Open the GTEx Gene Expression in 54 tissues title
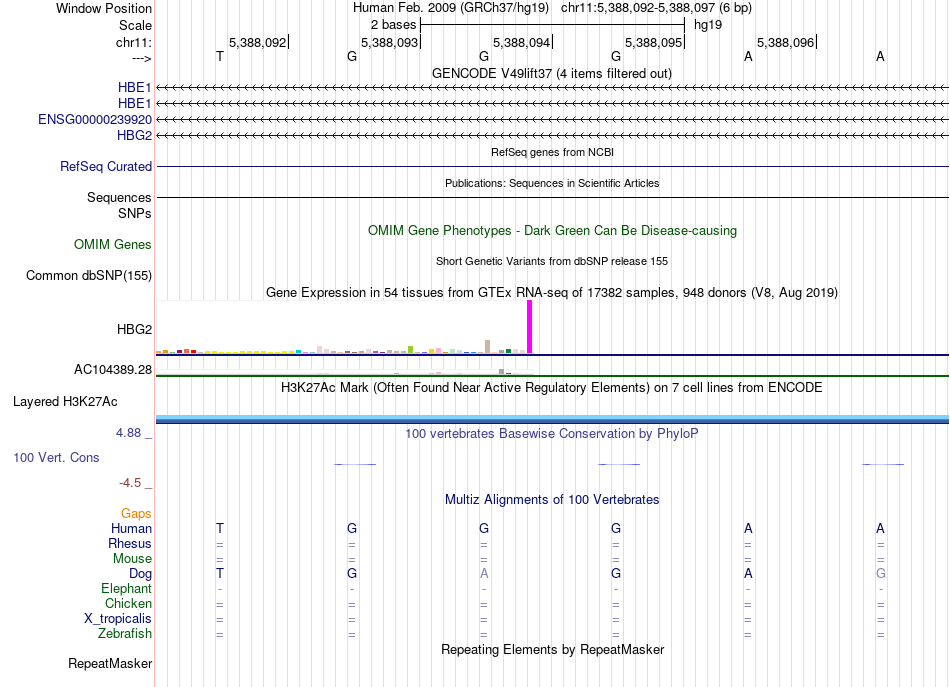The image size is (950, 687). pyautogui.click(x=552, y=293)
